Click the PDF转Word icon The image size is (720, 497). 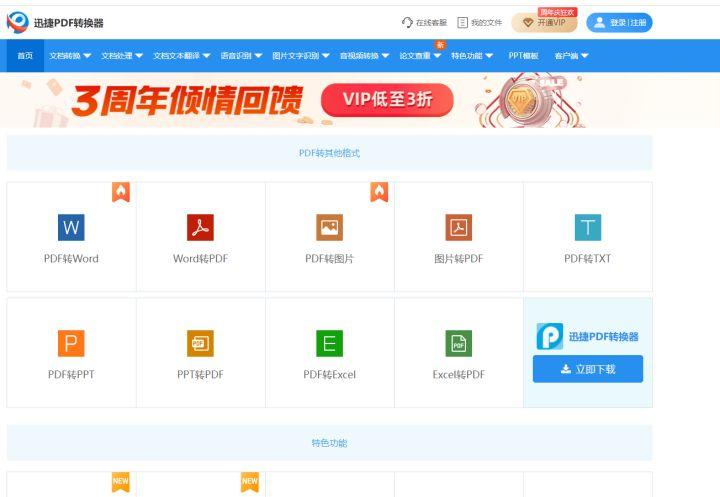(71, 228)
